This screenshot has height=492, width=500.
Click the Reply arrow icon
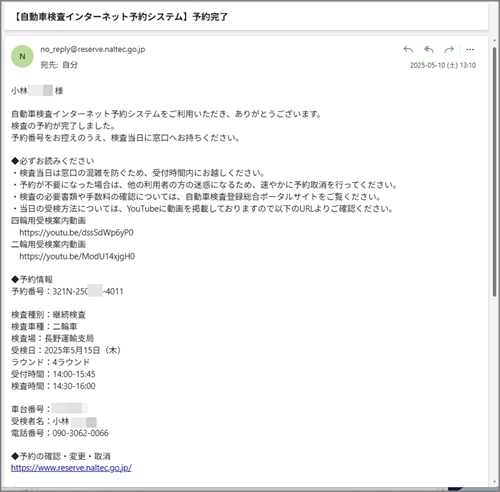click(x=408, y=50)
